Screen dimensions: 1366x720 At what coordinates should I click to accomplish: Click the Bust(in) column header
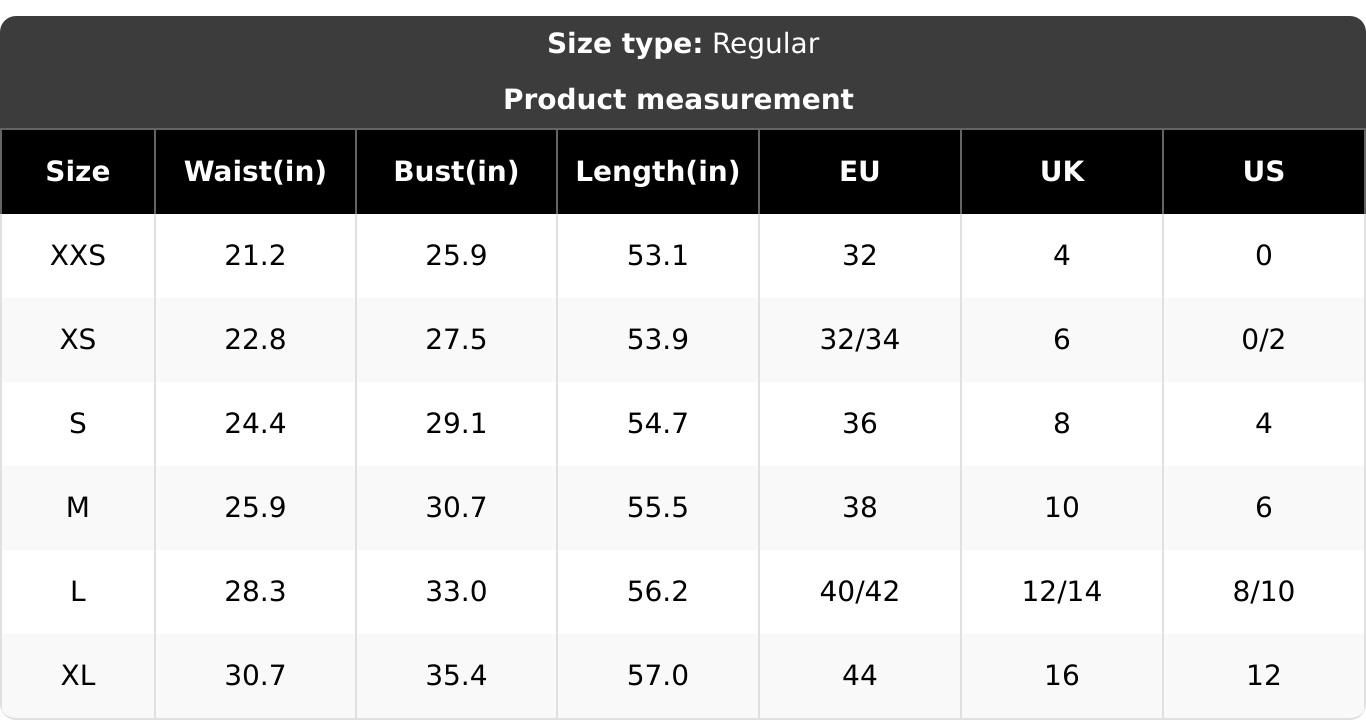coord(456,172)
